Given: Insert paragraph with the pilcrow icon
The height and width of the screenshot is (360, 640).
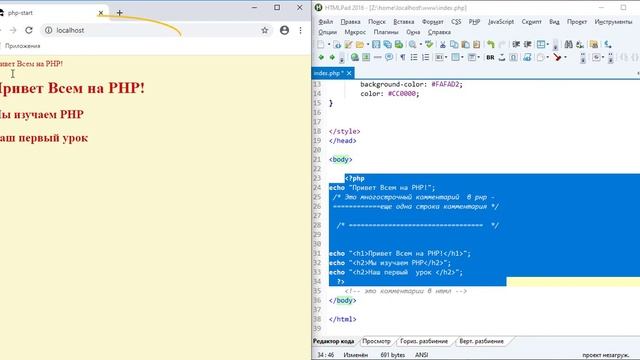Looking at the screenshot, I should pyautogui.click(x=403, y=57).
